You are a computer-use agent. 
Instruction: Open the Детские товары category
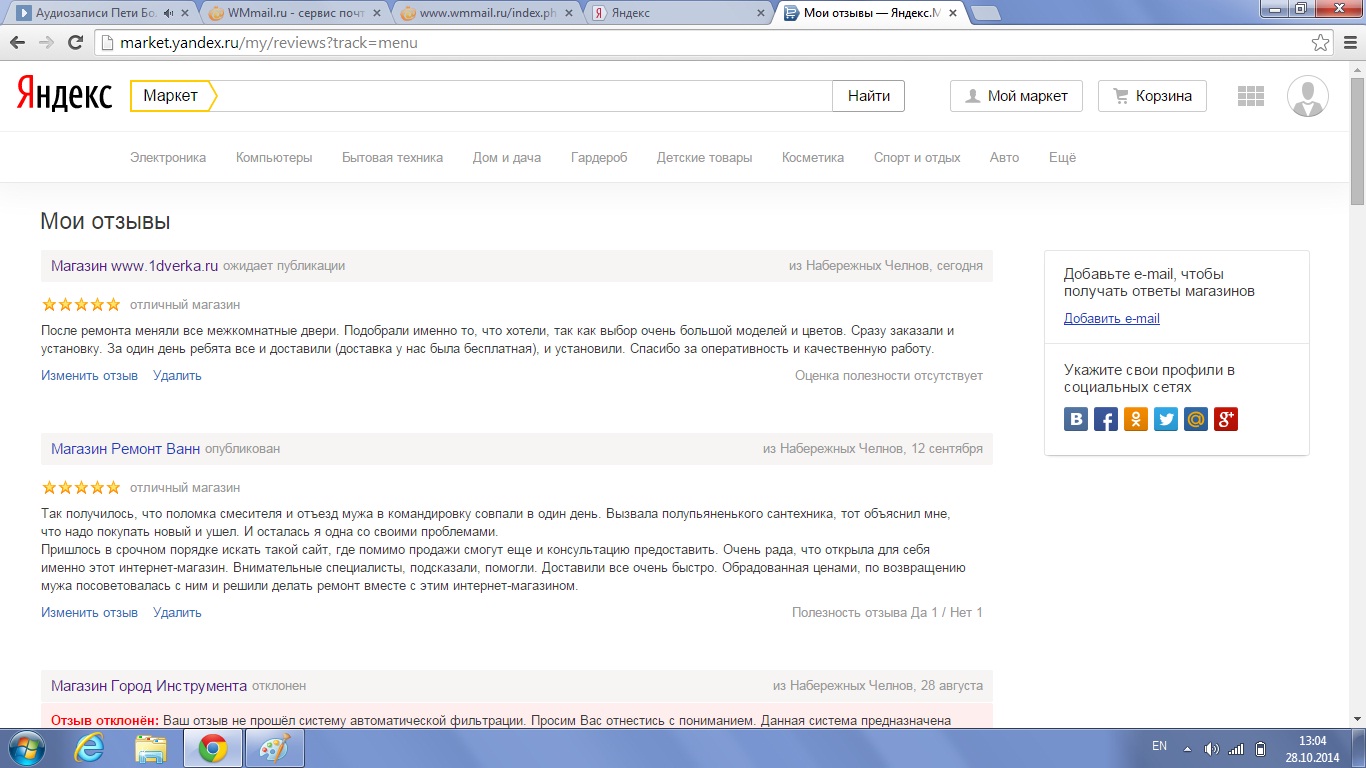[x=704, y=157]
